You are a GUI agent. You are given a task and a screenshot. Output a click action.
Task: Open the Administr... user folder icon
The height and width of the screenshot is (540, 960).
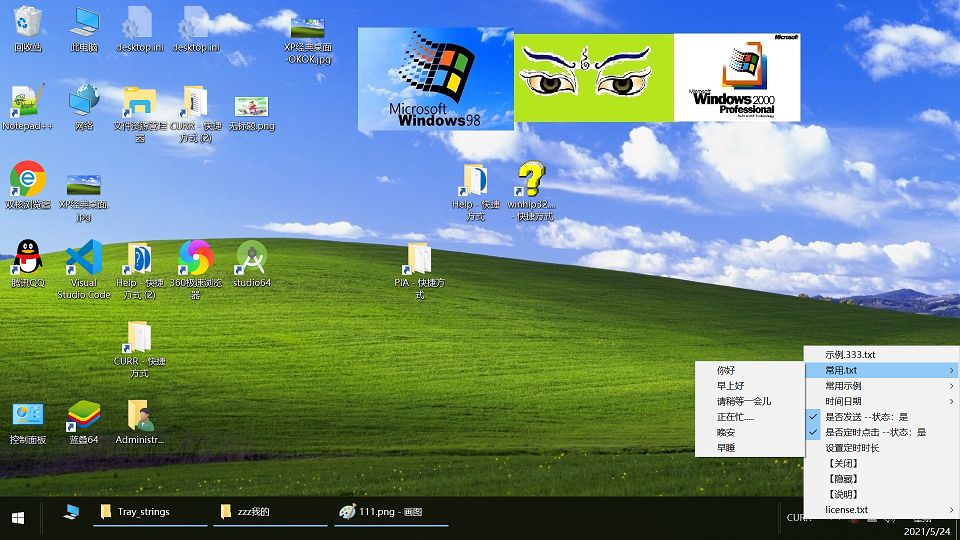(x=140, y=421)
